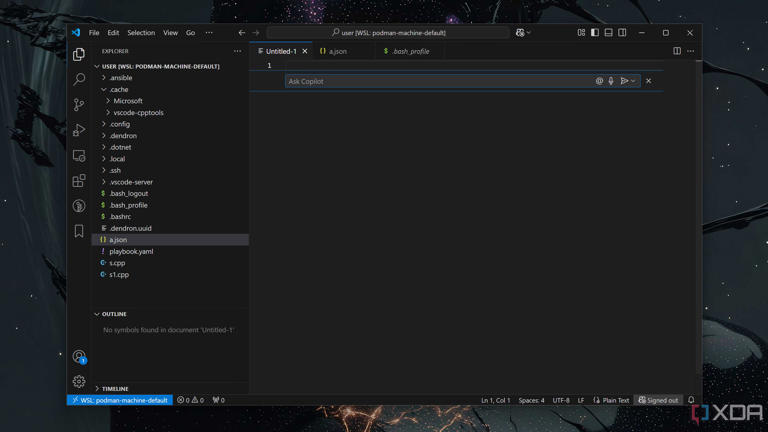Toggle the primary side bar layout button

(595, 33)
